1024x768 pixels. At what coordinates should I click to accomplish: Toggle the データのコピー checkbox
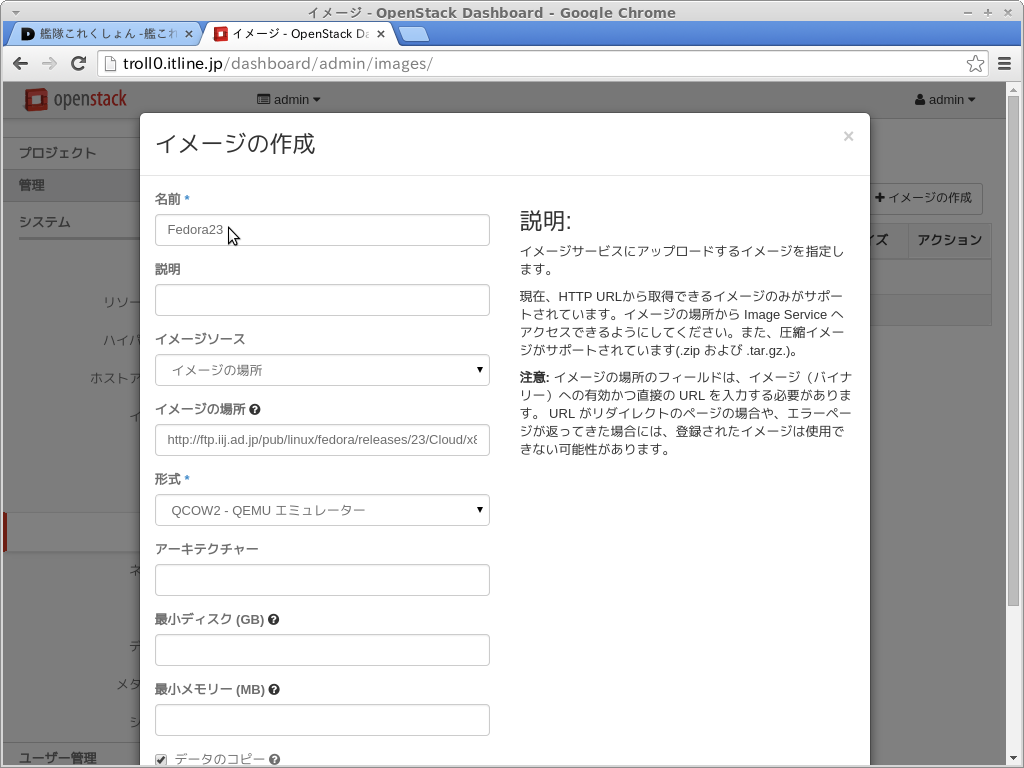click(x=161, y=760)
